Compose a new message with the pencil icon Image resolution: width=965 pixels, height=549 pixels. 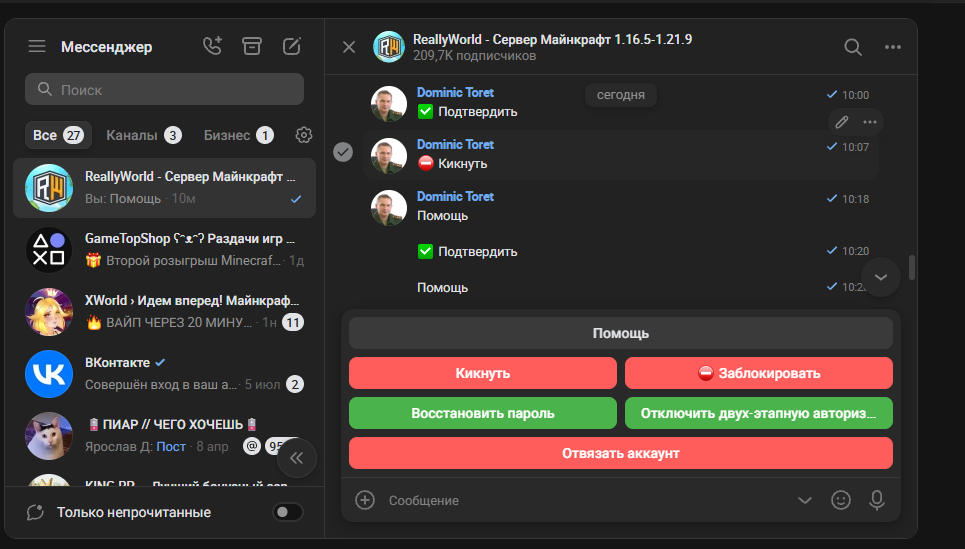click(x=292, y=46)
